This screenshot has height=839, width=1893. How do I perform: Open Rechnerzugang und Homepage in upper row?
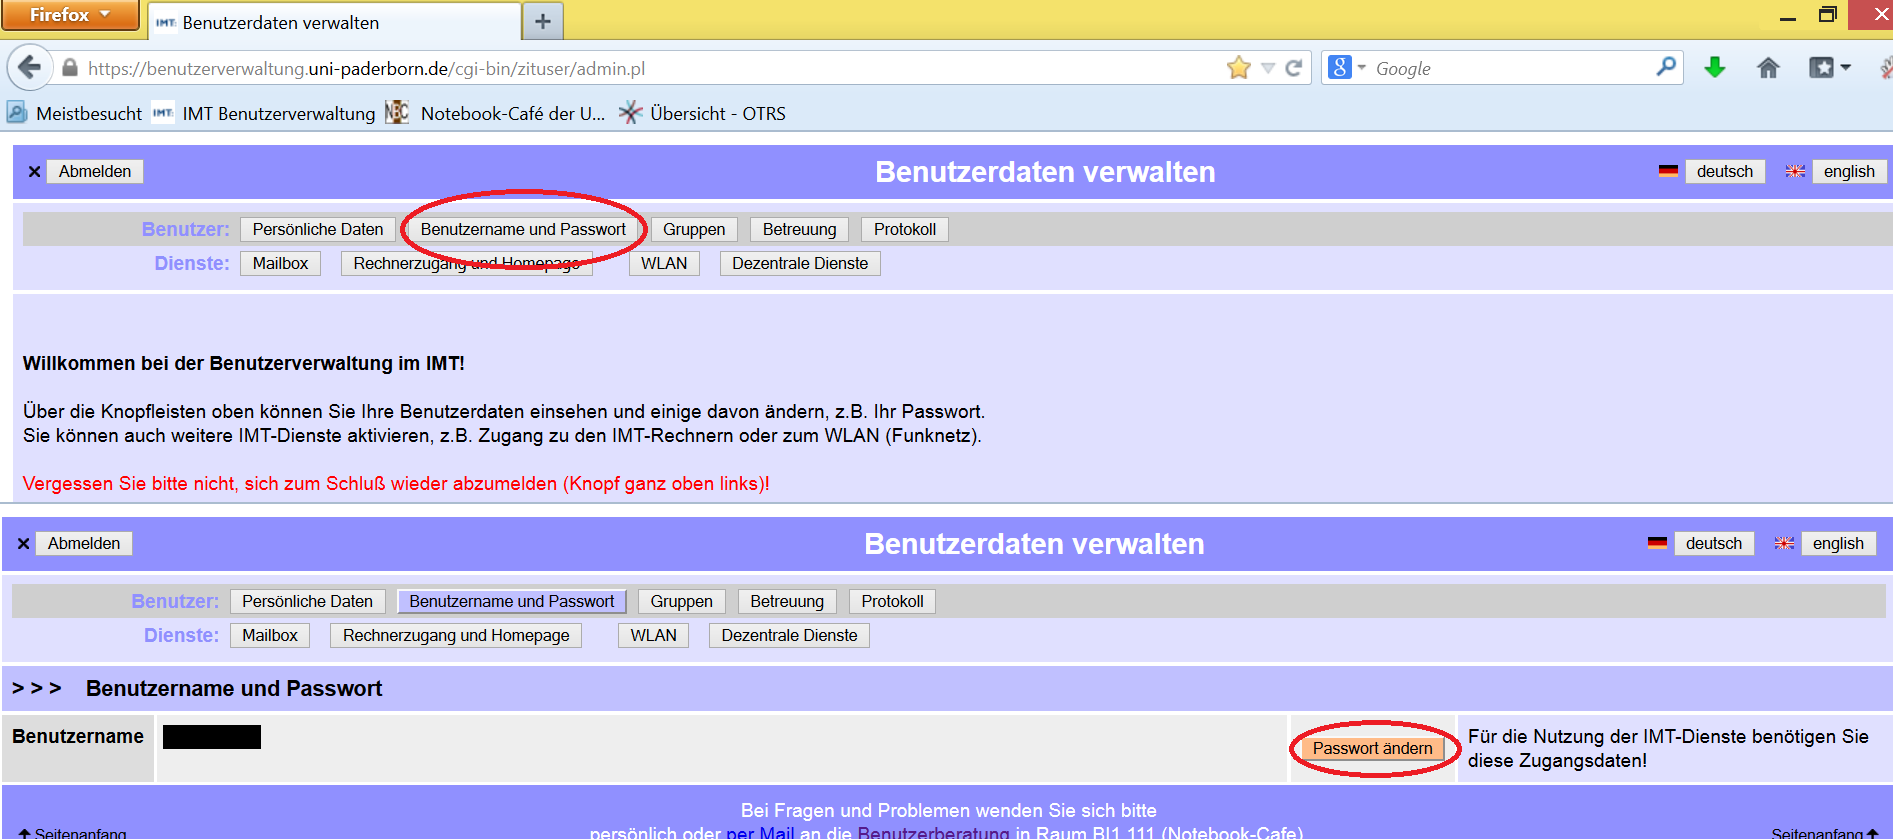click(467, 263)
